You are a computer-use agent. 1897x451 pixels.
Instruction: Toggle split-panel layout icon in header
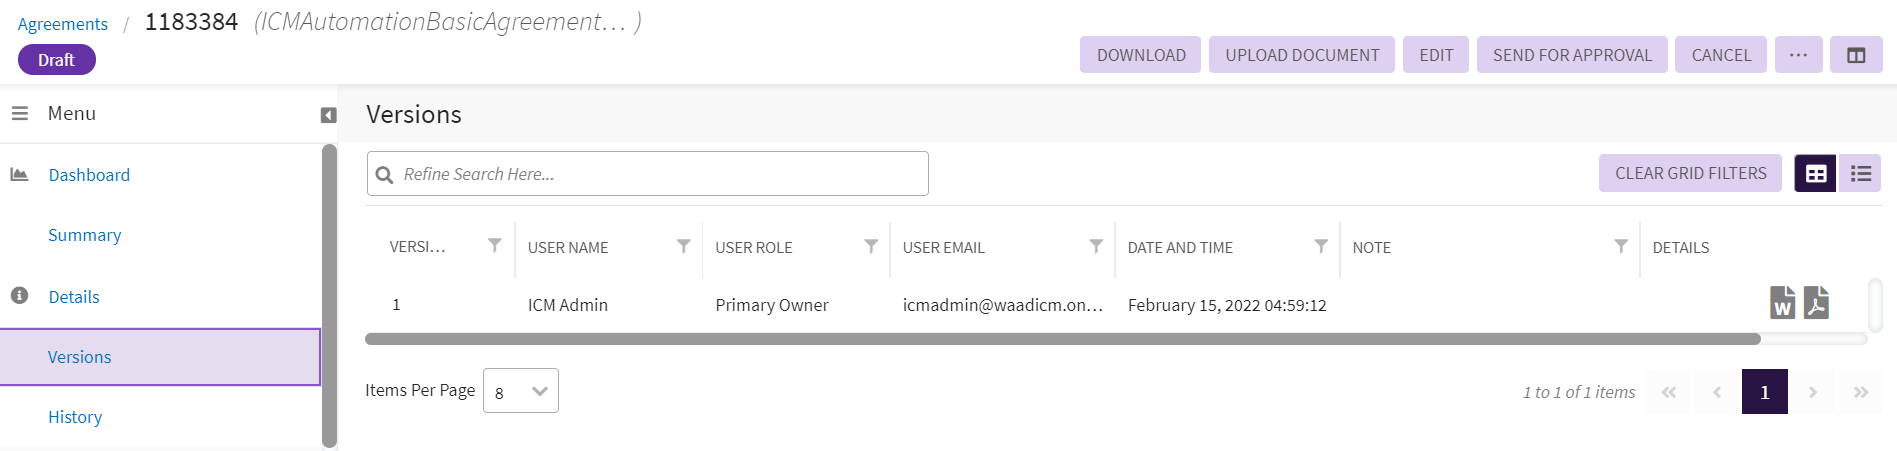[1856, 55]
